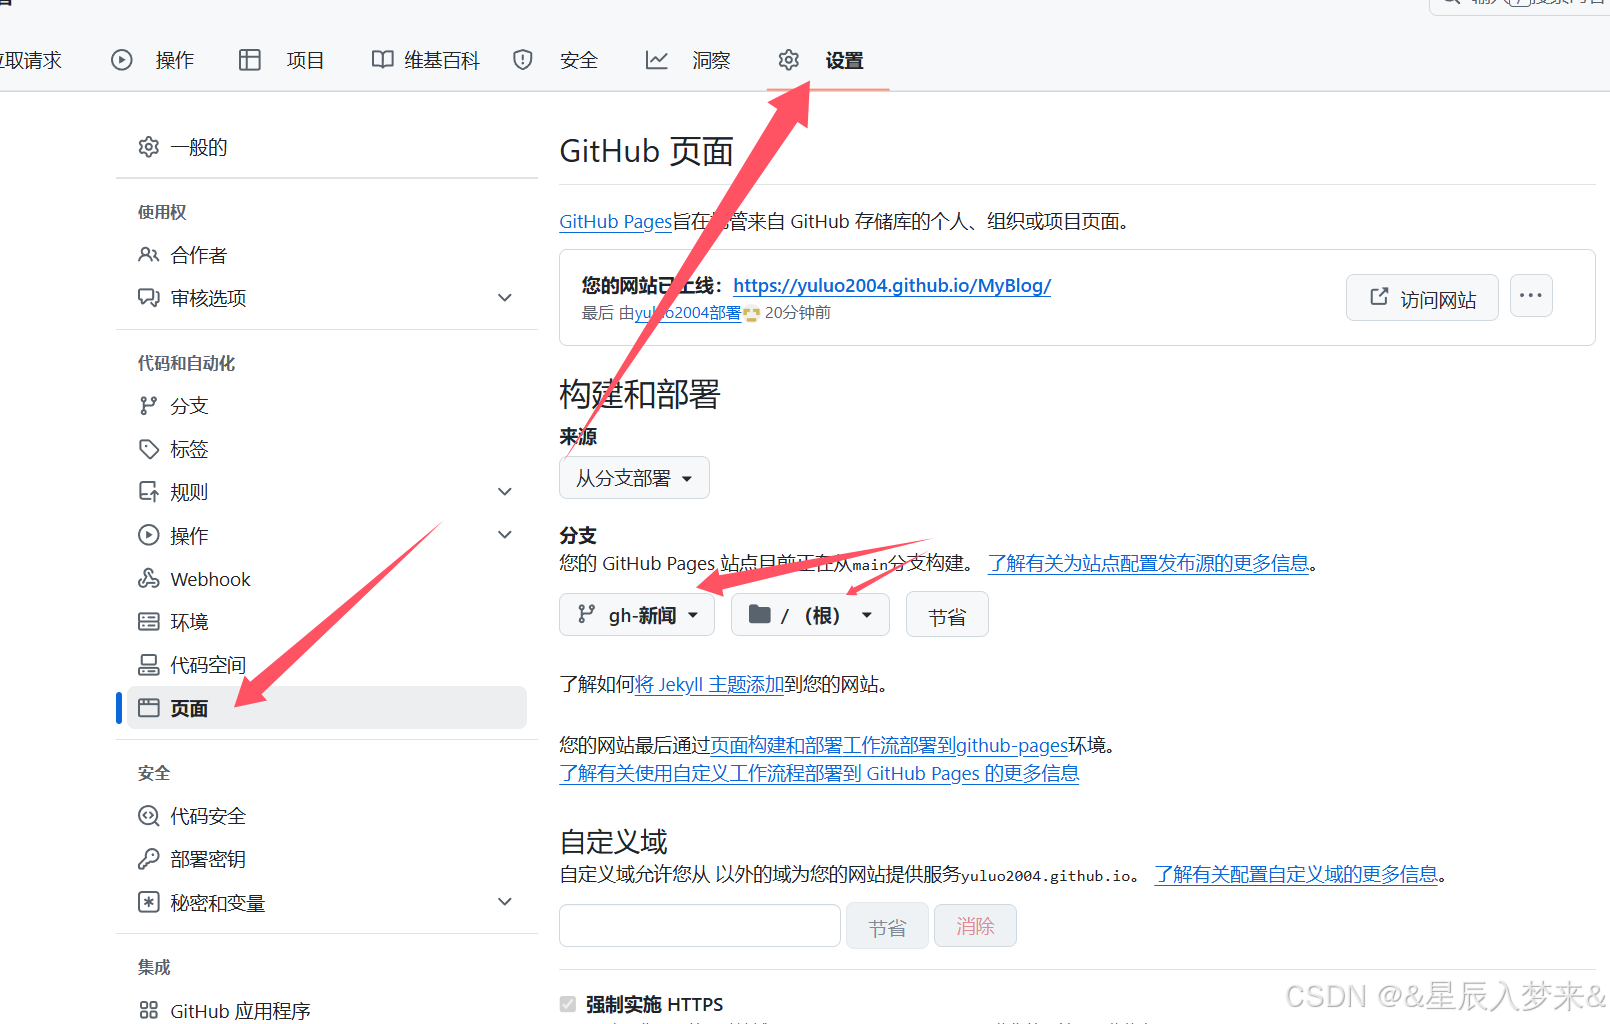Open the 从分支部署 source dropdown
The image size is (1610, 1024).
coord(633,477)
